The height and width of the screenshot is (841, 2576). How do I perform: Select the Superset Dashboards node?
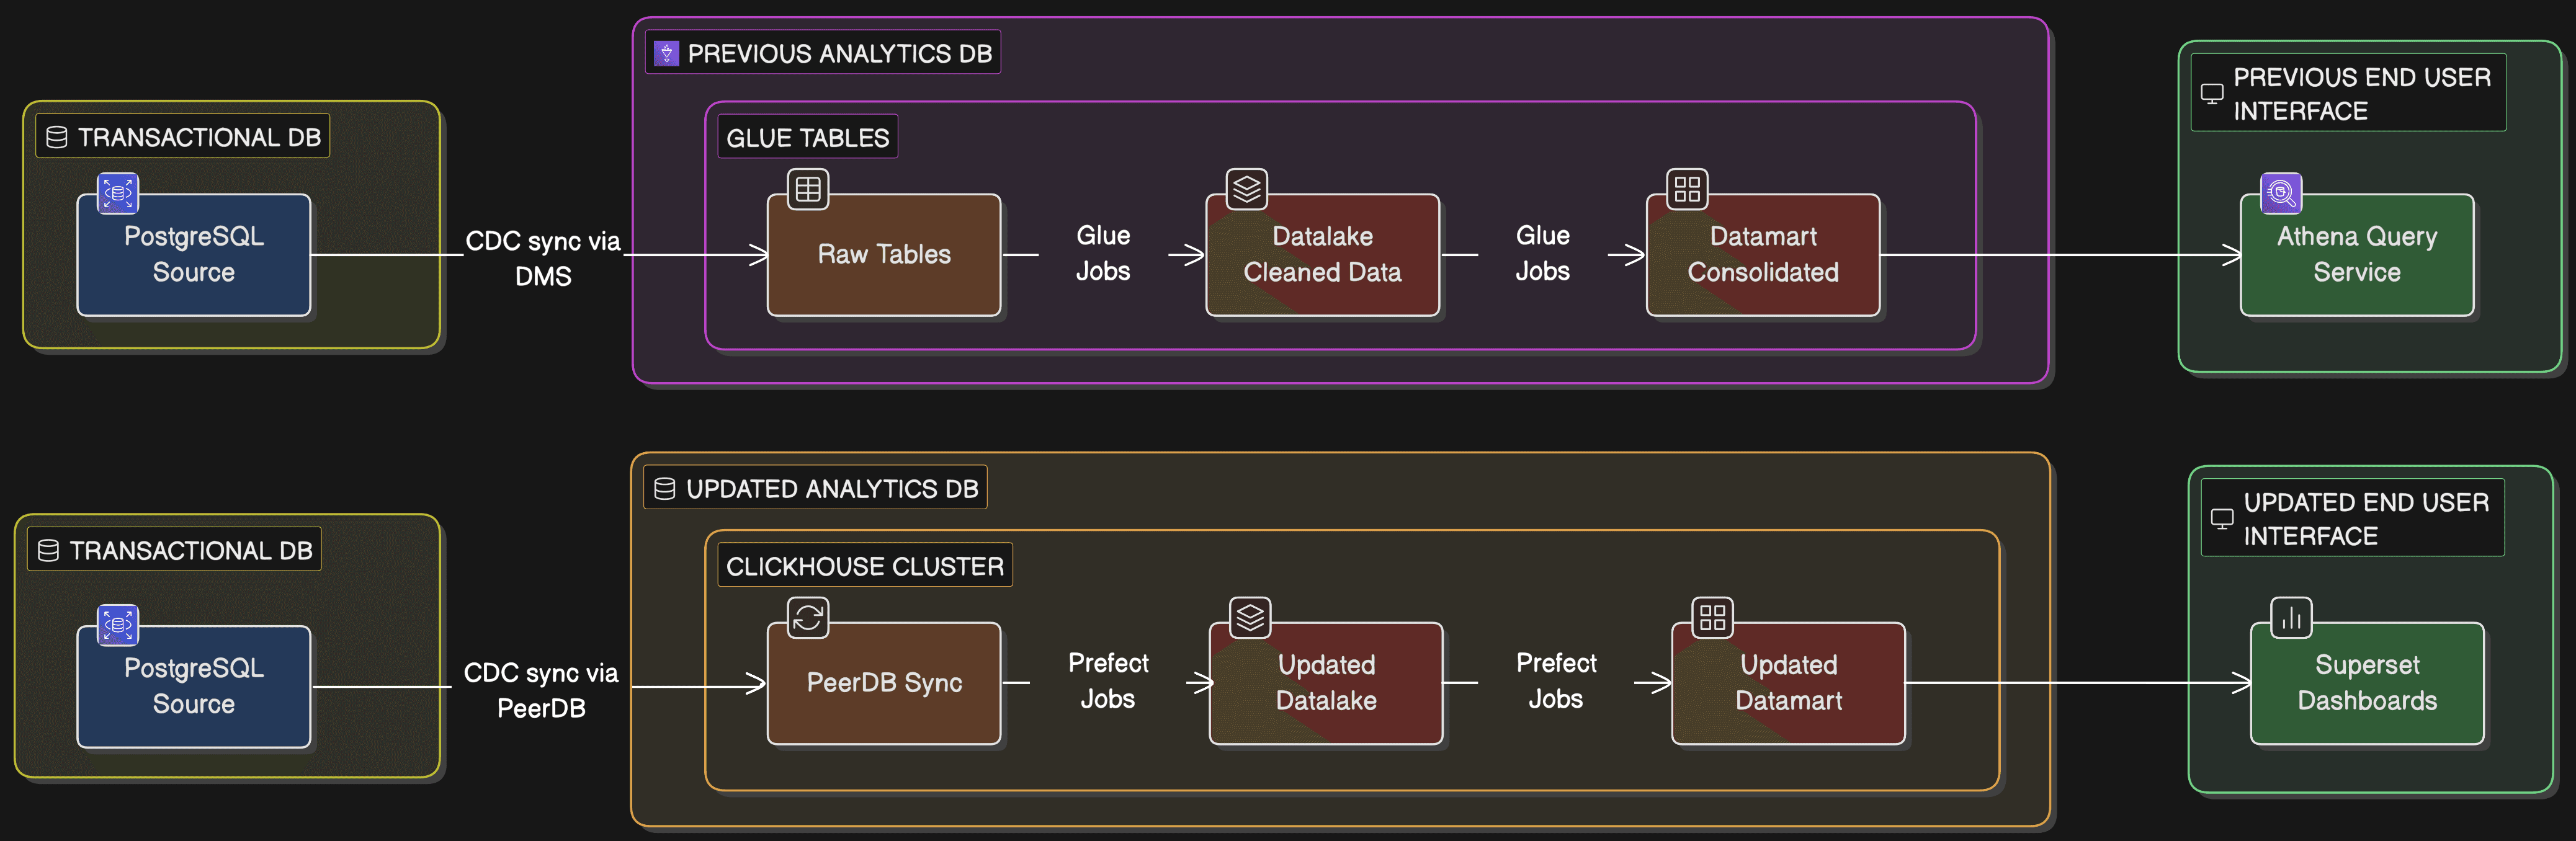(x=2366, y=683)
